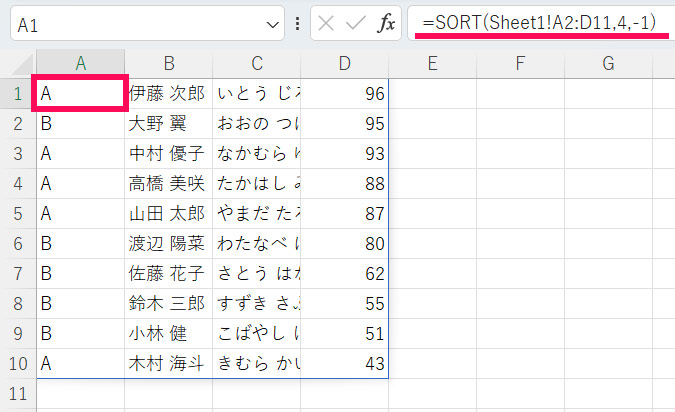Click the score cell showing 43

pyautogui.click(x=344, y=364)
